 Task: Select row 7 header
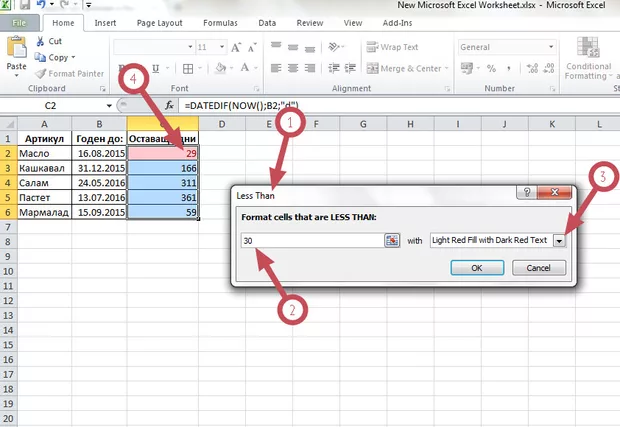[x=8, y=227]
